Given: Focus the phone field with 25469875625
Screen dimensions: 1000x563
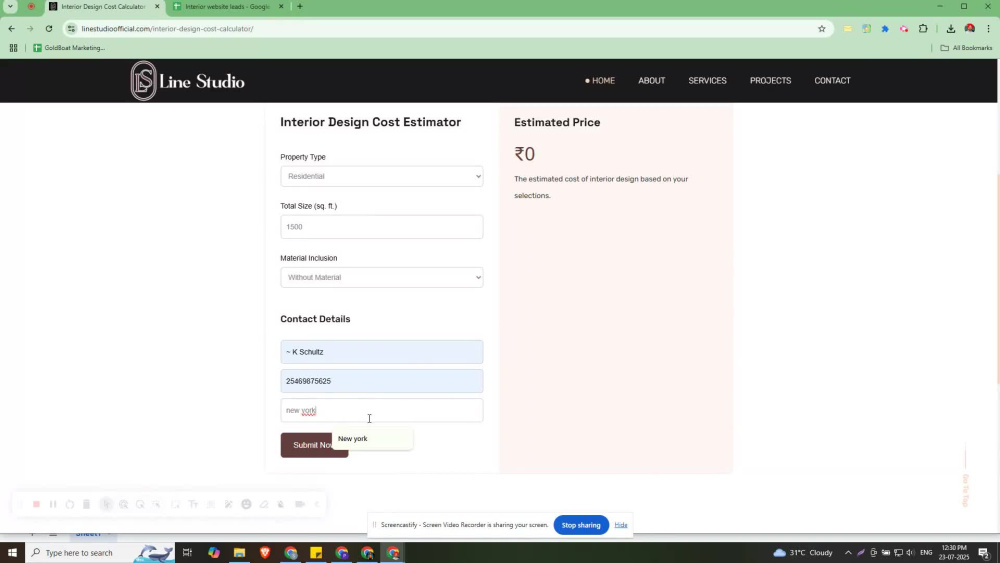Looking at the screenshot, I should [x=381, y=381].
